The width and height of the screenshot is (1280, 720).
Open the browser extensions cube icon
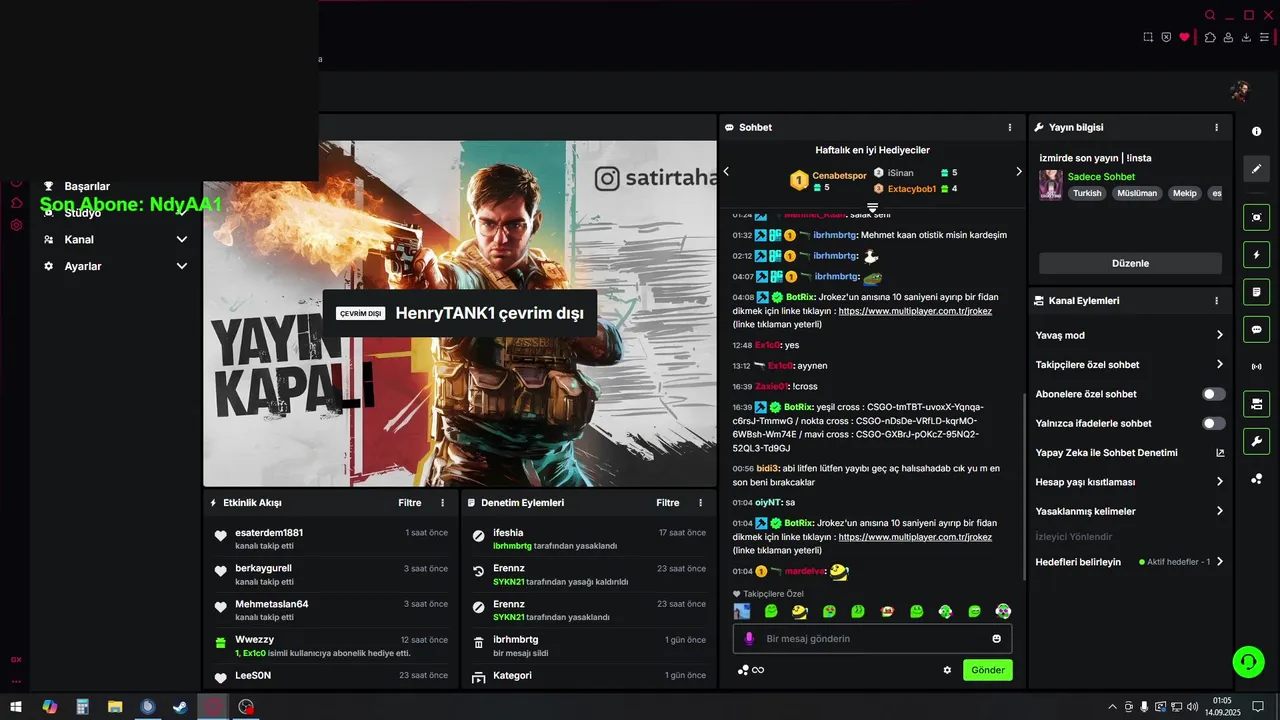pyautogui.click(x=1210, y=37)
